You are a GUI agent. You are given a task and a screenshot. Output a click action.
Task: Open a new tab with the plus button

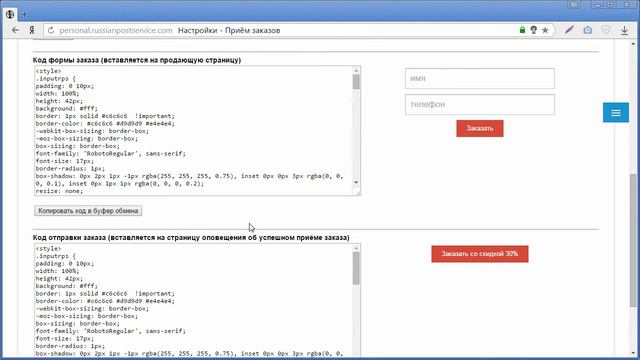(24, 14)
